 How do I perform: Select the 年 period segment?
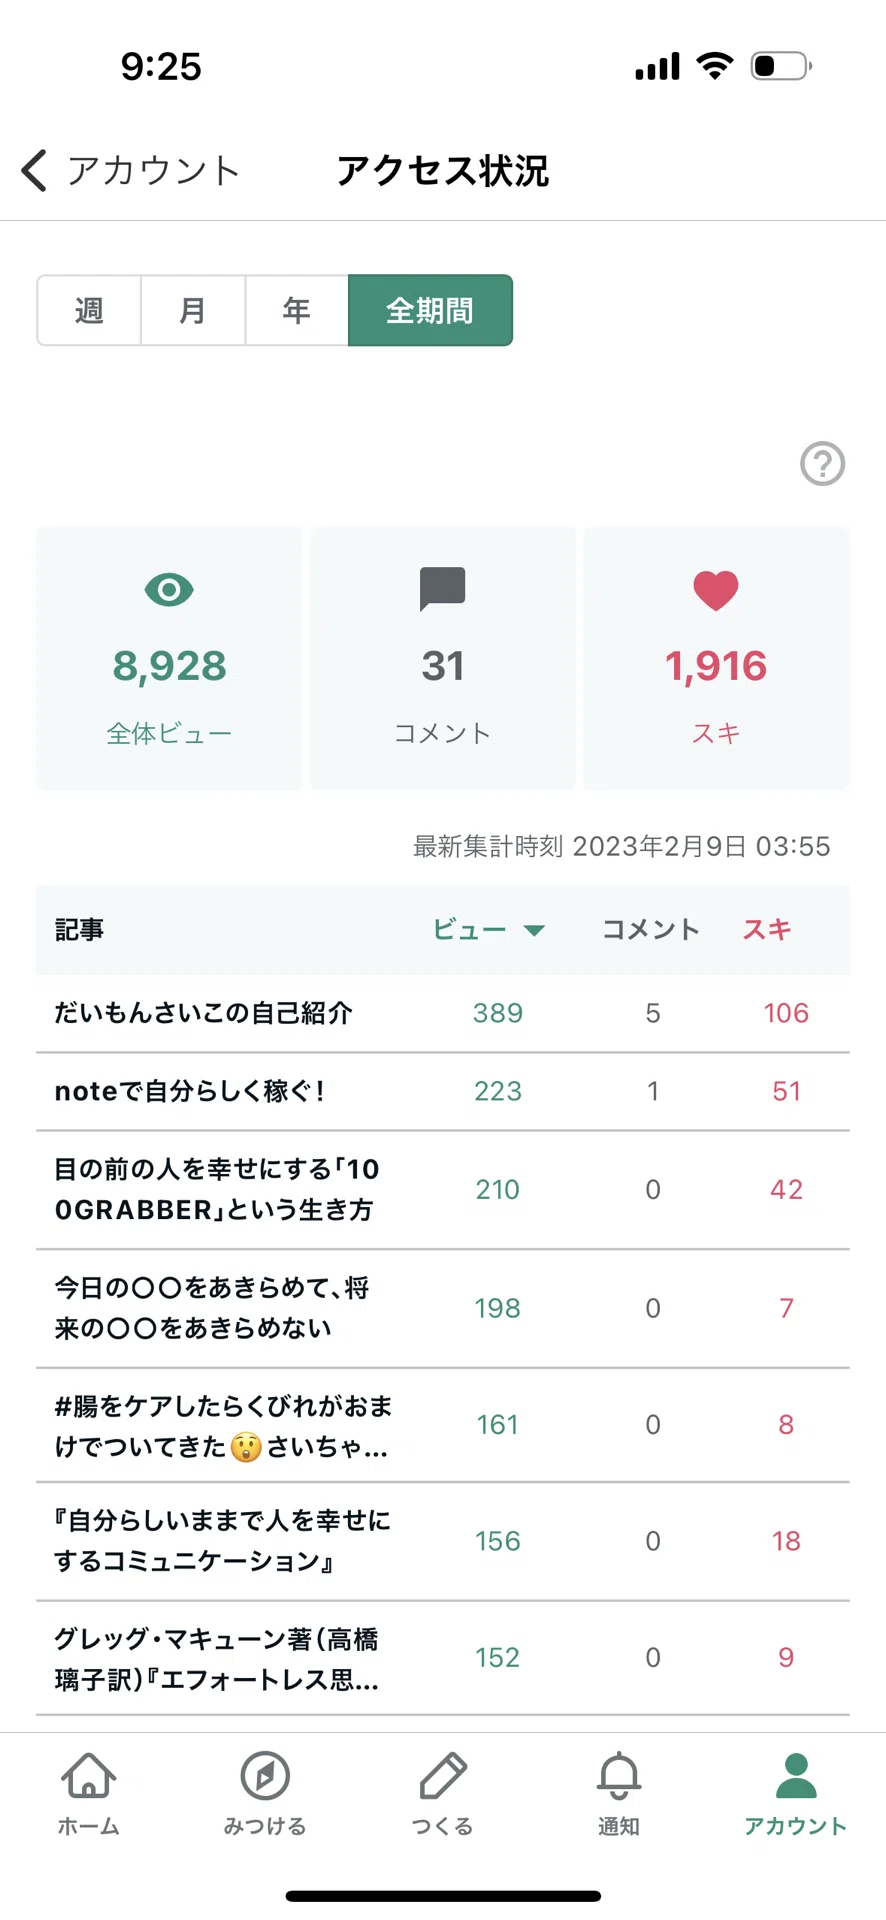[296, 311]
